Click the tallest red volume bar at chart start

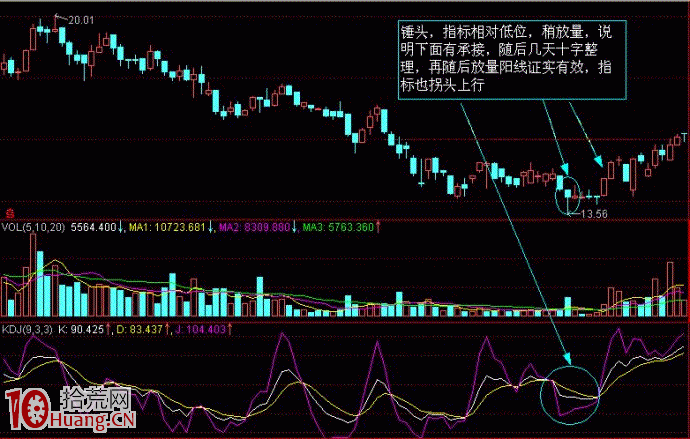(33, 275)
